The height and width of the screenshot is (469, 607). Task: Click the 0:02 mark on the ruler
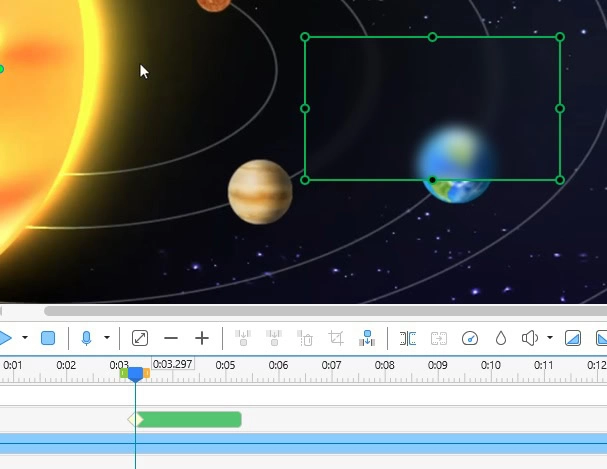66,365
